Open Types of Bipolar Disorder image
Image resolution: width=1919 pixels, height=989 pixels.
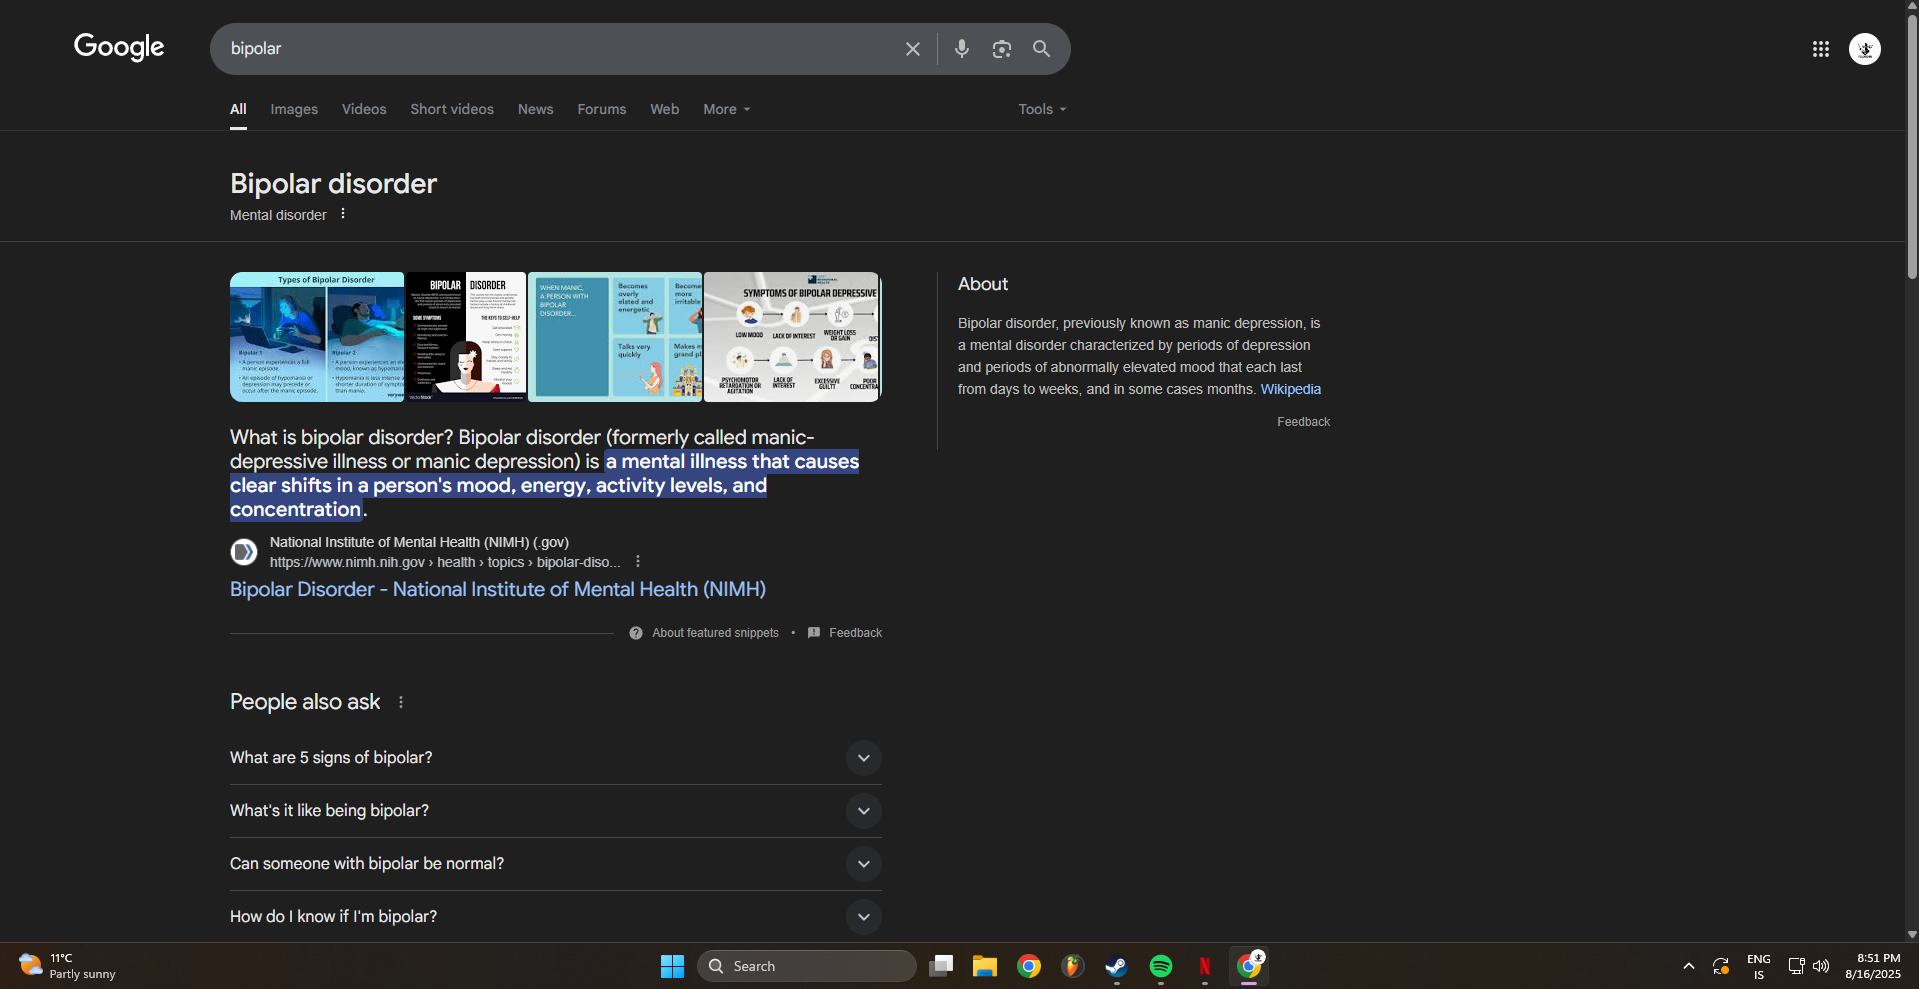317,337
